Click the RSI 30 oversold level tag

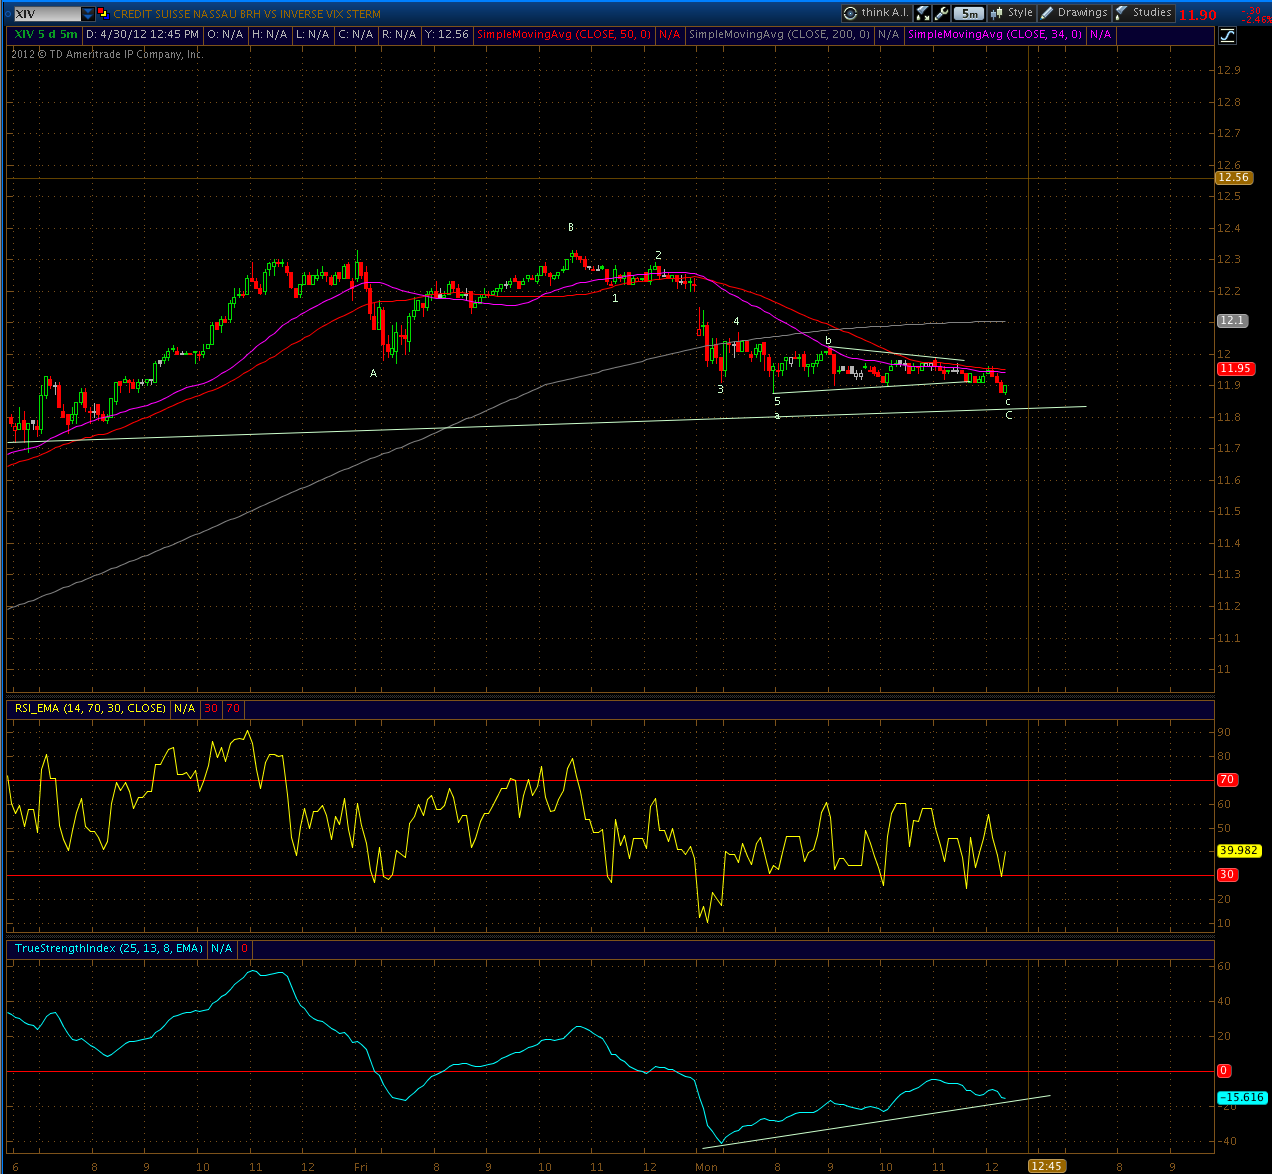point(1227,874)
